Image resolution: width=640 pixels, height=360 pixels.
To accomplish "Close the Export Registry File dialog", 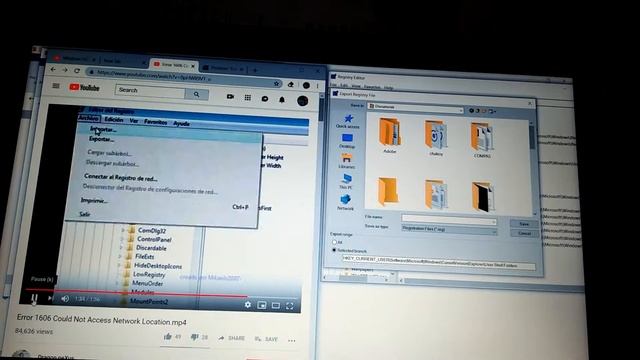I will (530, 103).
